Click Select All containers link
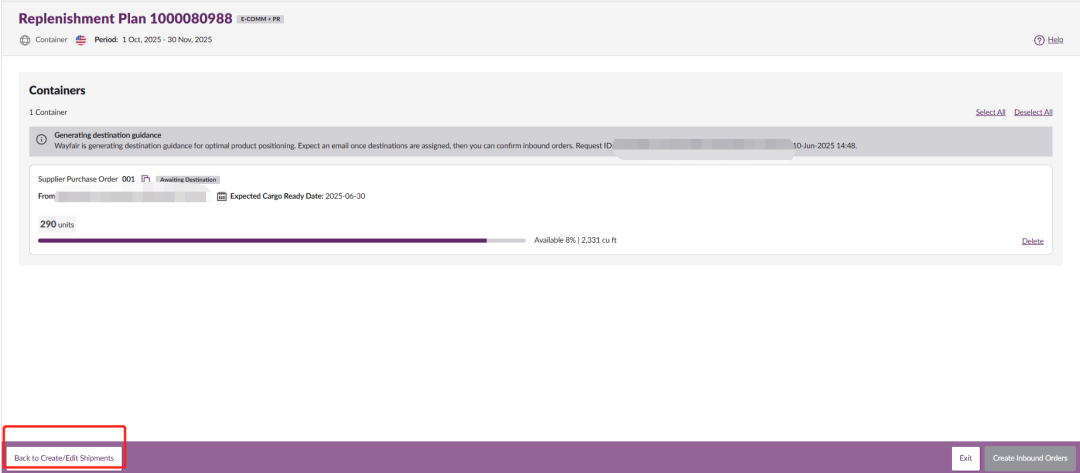The width and height of the screenshot is (1080, 473). 990,112
